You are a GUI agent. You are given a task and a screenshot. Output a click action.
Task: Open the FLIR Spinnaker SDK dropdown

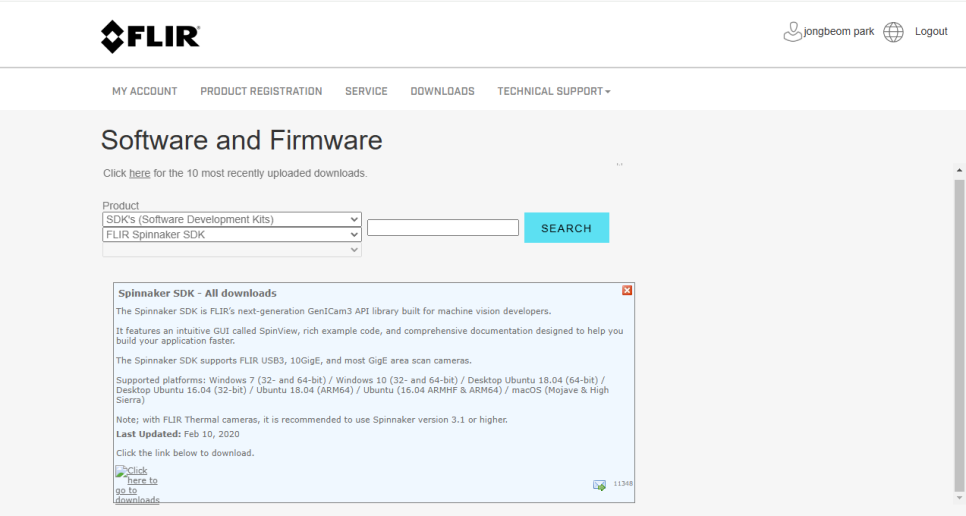click(x=232, y=235)
